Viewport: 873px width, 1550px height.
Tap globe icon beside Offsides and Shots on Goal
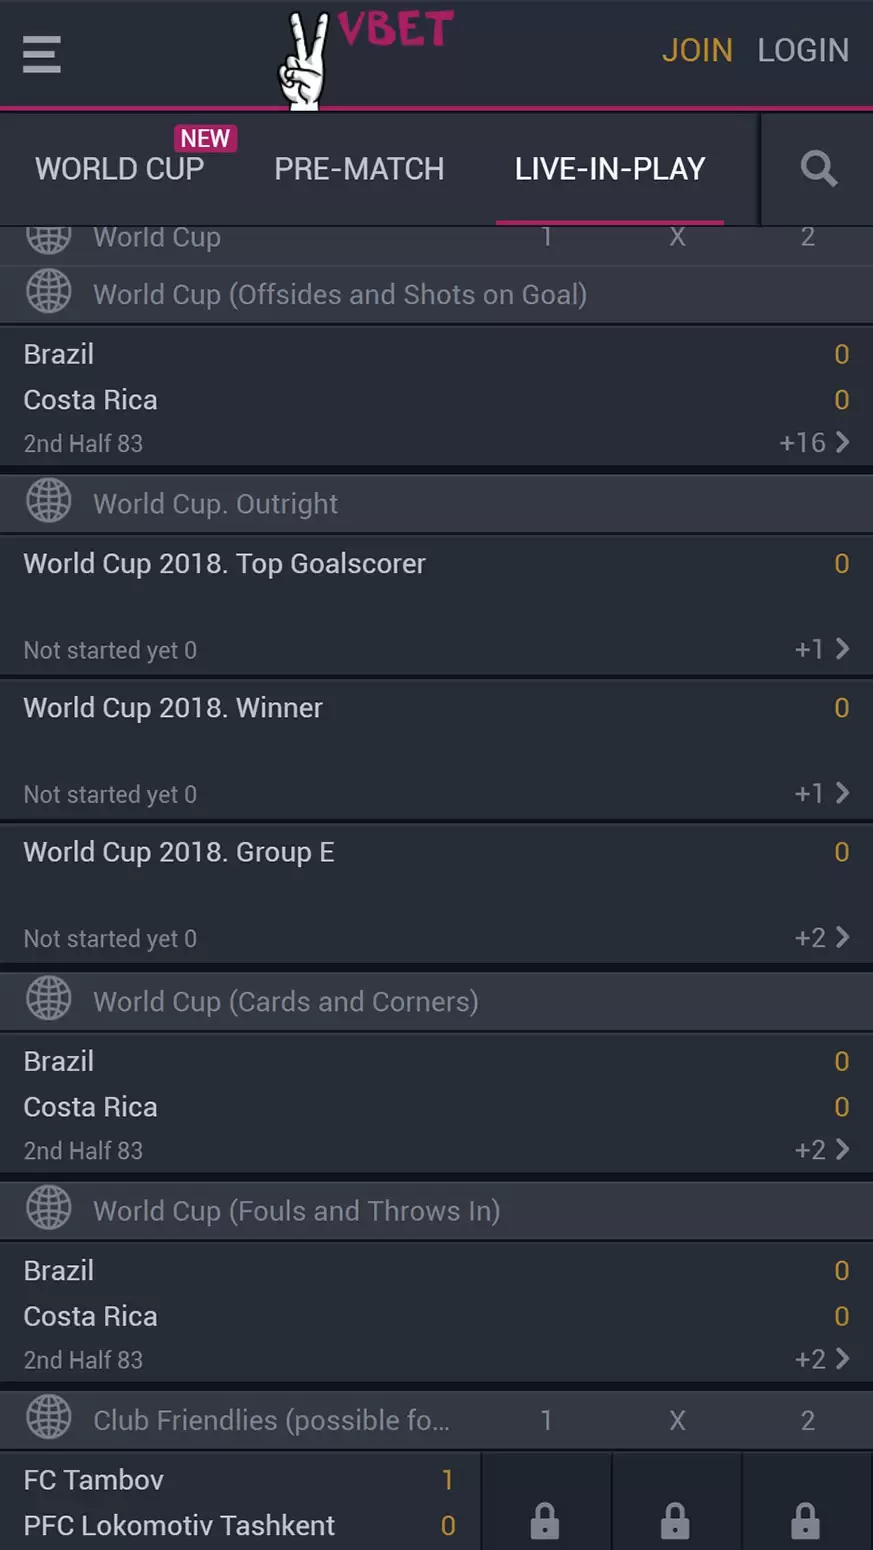pos(48,293)
